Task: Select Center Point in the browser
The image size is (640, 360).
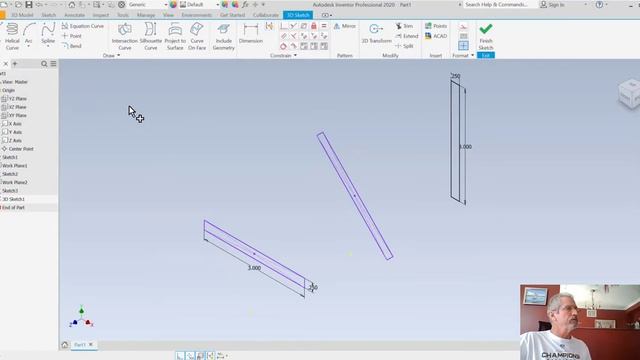Action: [18, 149]
